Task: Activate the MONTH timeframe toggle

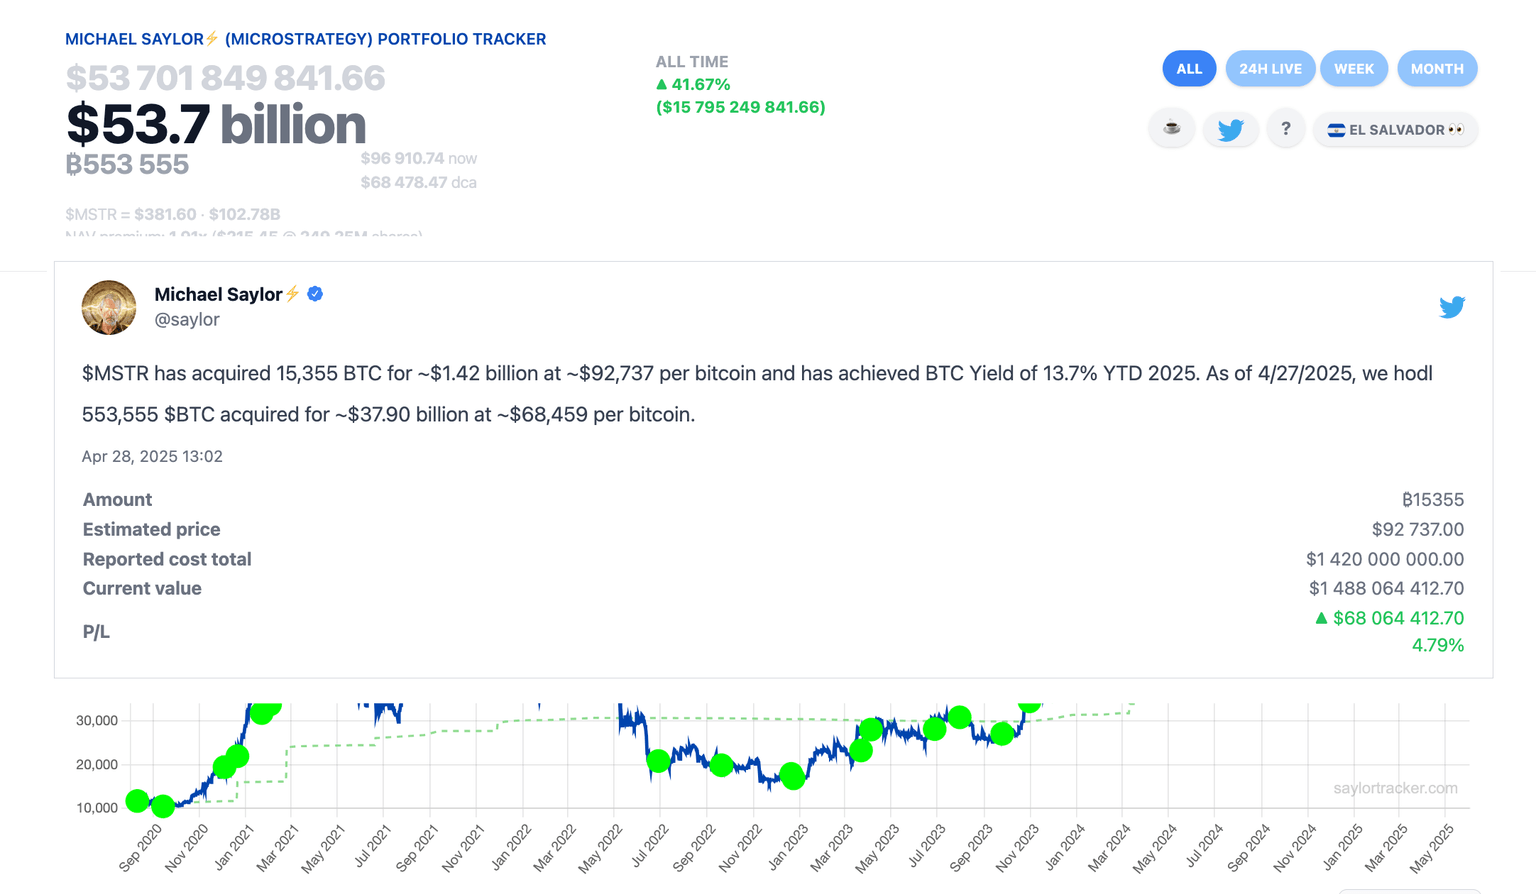Action: (1437, 68)
